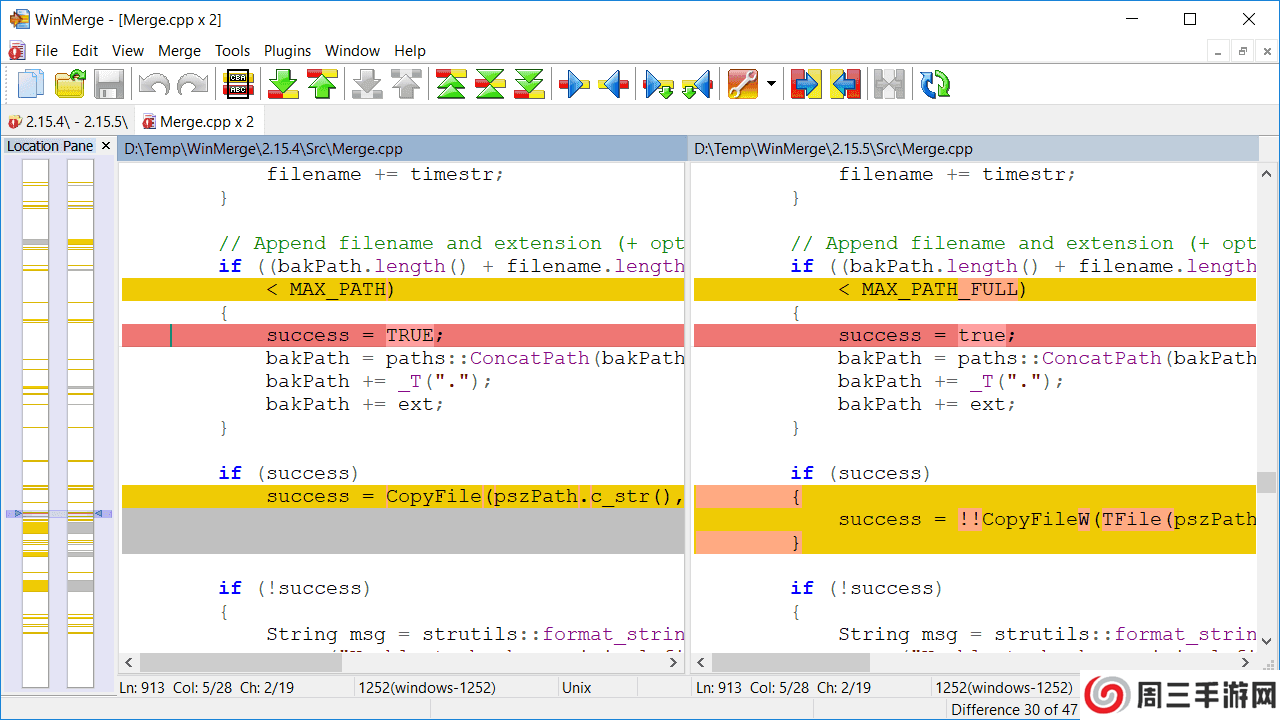Go to Previous Difference with green up arrow
This screenshot has height=720, width=1280.
click(322, 84)
